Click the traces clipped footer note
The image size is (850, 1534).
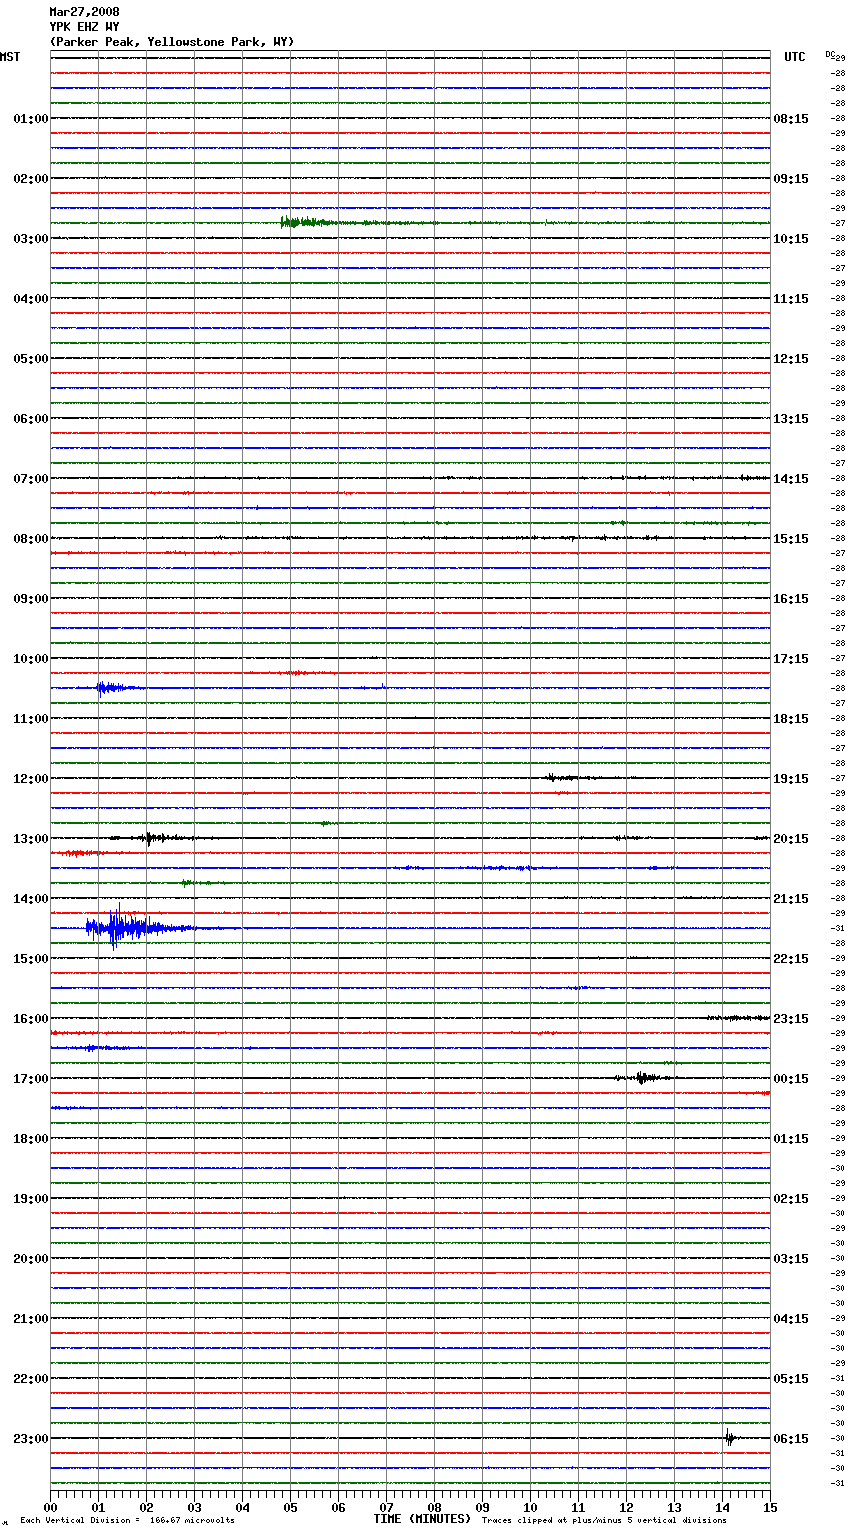(604, 1521)
